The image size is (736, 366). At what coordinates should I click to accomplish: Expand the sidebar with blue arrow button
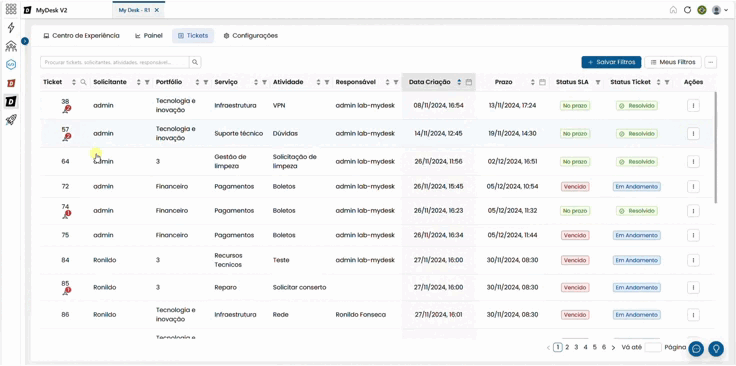point(25,41)
